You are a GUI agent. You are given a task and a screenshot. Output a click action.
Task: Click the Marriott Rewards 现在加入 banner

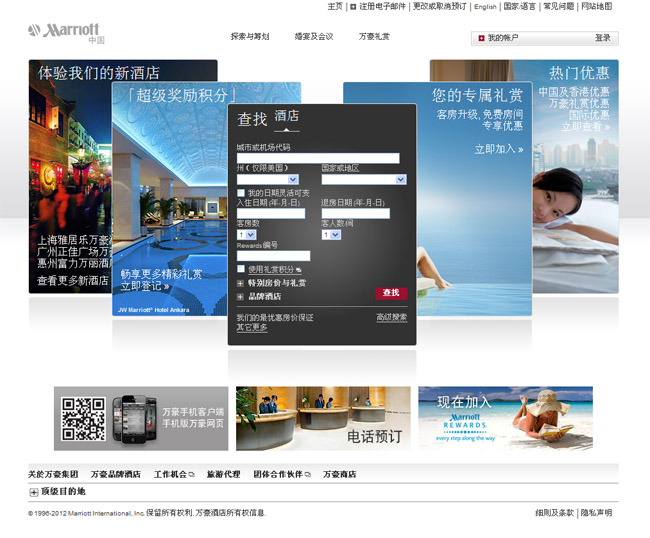pyautogui.click(x=505, y=418)
